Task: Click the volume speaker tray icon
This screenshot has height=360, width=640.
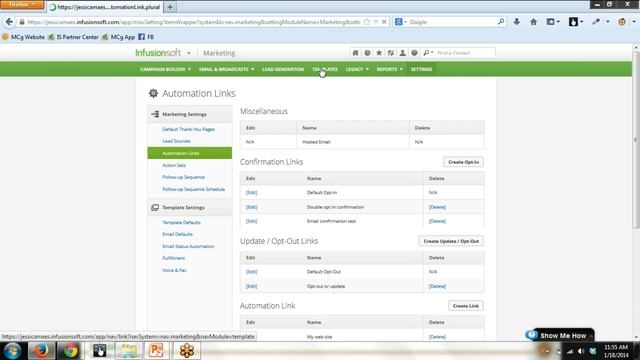Action: pyautogui.click(x=581, y=351)
